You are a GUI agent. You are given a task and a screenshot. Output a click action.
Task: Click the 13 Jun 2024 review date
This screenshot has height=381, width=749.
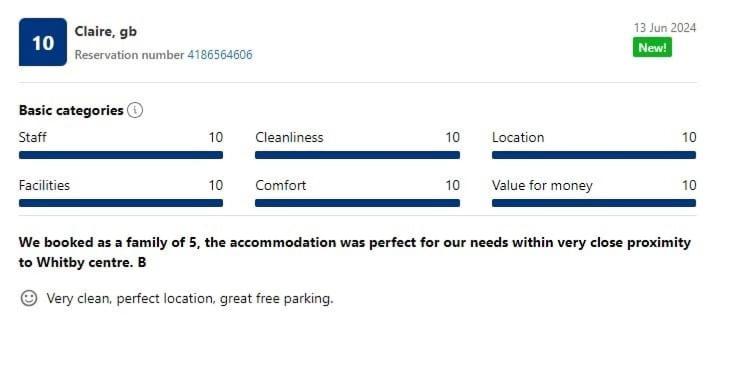point(665,28)
